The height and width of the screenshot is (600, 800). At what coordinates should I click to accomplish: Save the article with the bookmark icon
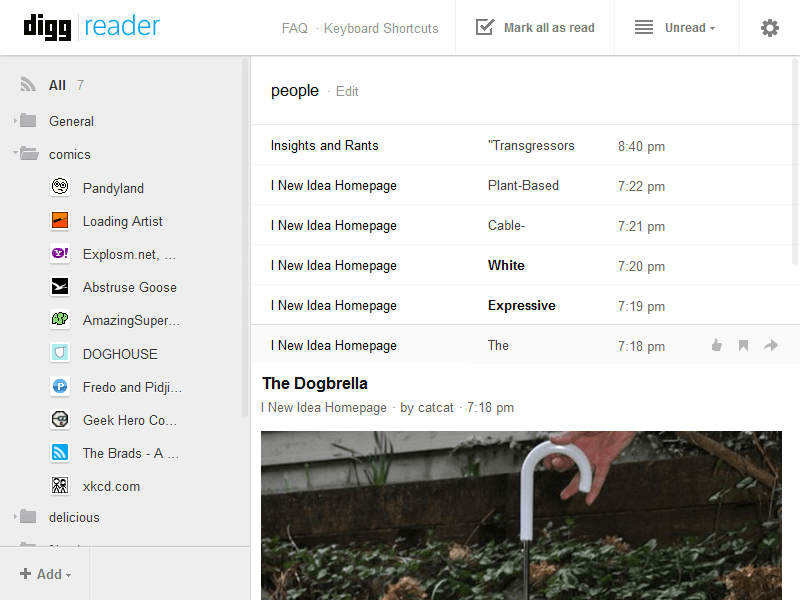pos(743,345)
